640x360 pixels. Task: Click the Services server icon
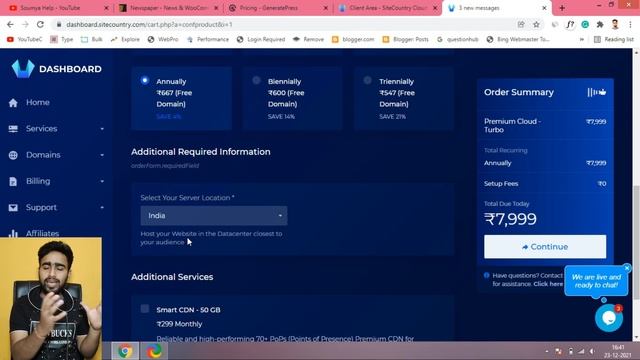(13, 129)
